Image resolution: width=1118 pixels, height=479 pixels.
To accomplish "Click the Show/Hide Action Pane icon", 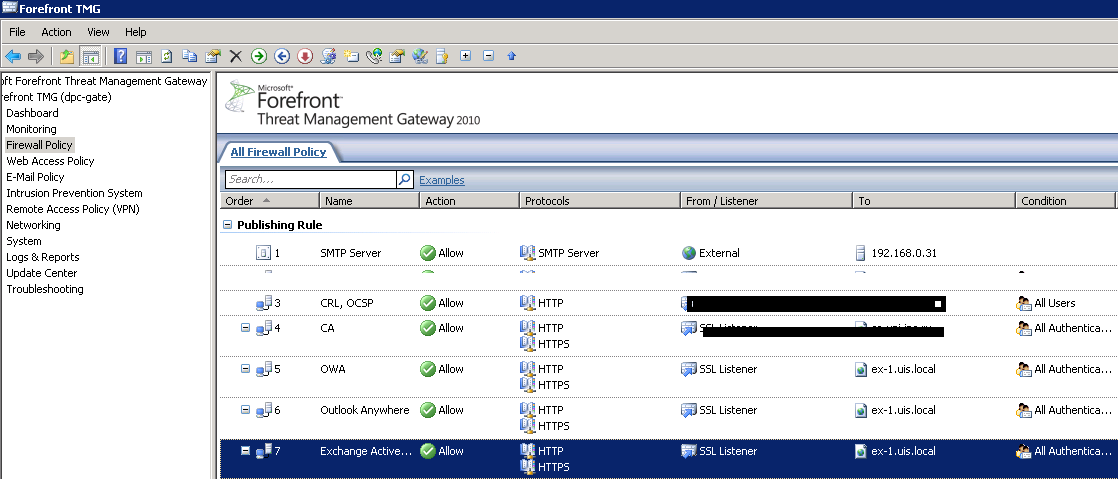I will tap(144, 56).
